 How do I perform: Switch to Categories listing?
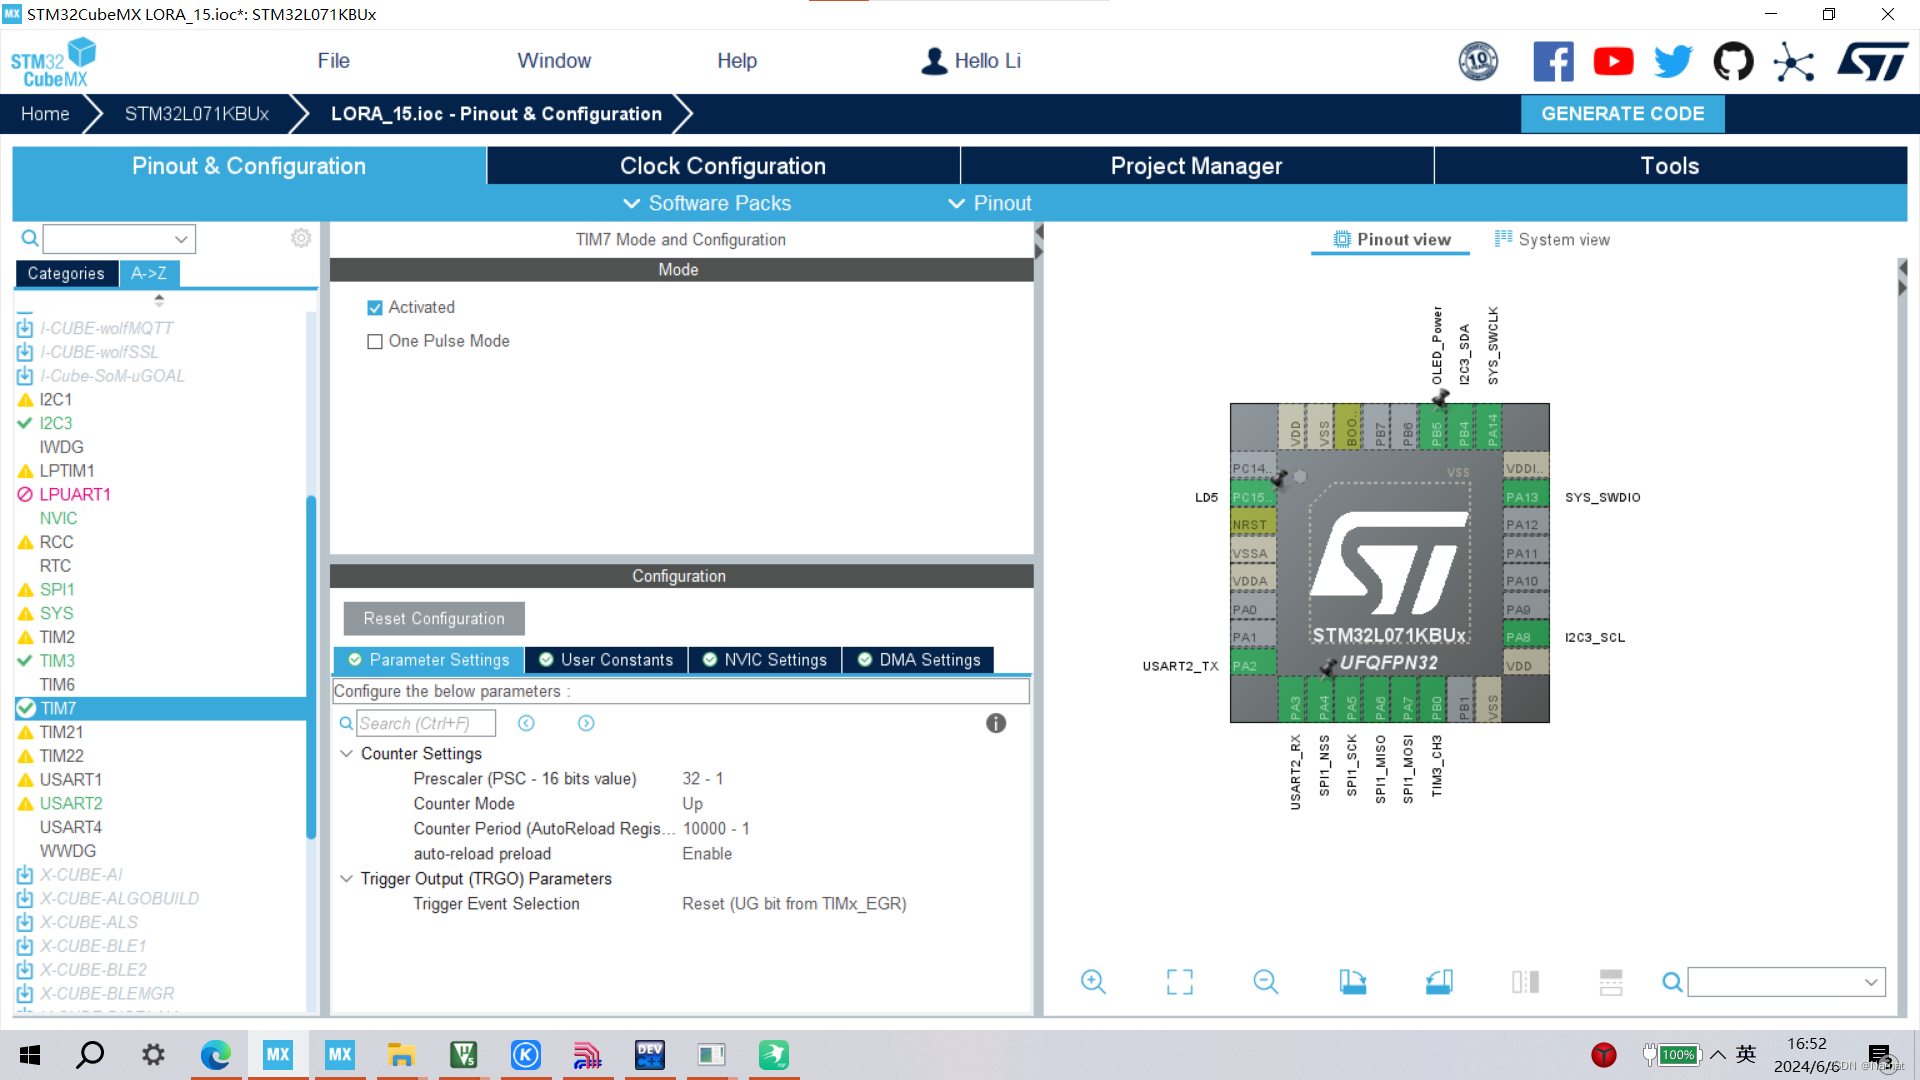coord(66,273)
